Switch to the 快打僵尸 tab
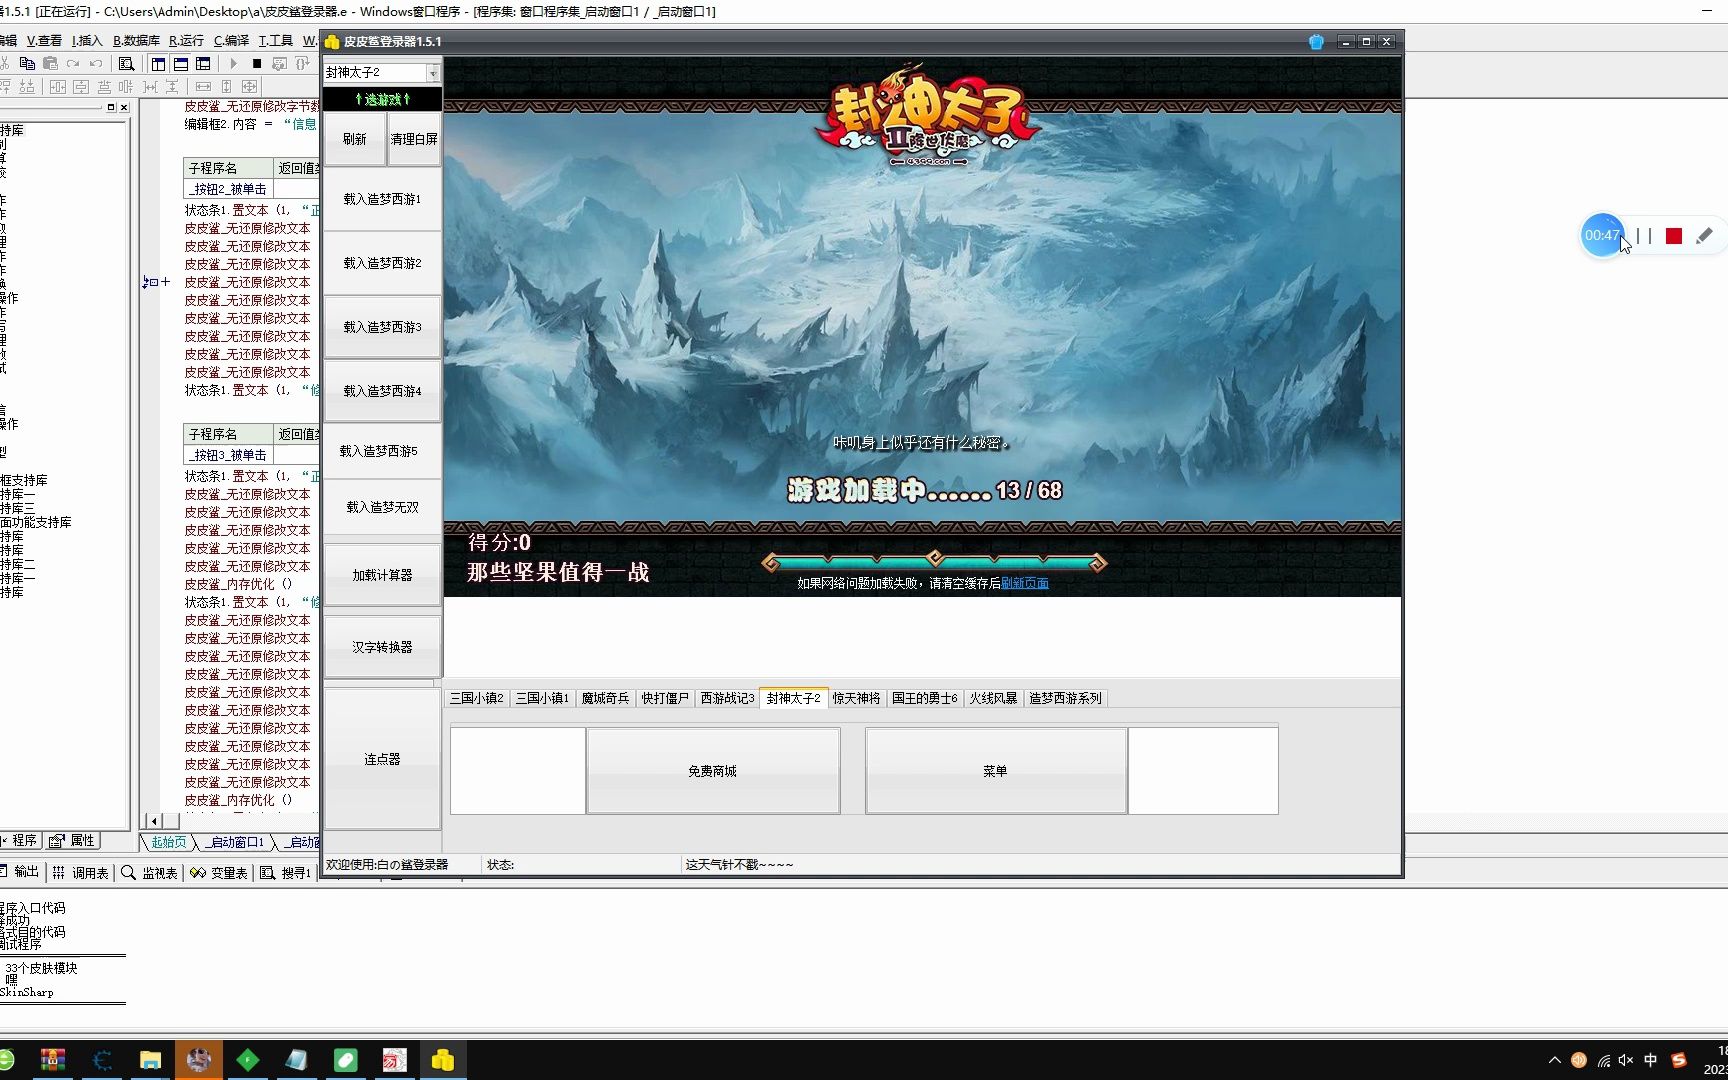This screenshot has height=1080, width=1728. (x=665, y=698)
